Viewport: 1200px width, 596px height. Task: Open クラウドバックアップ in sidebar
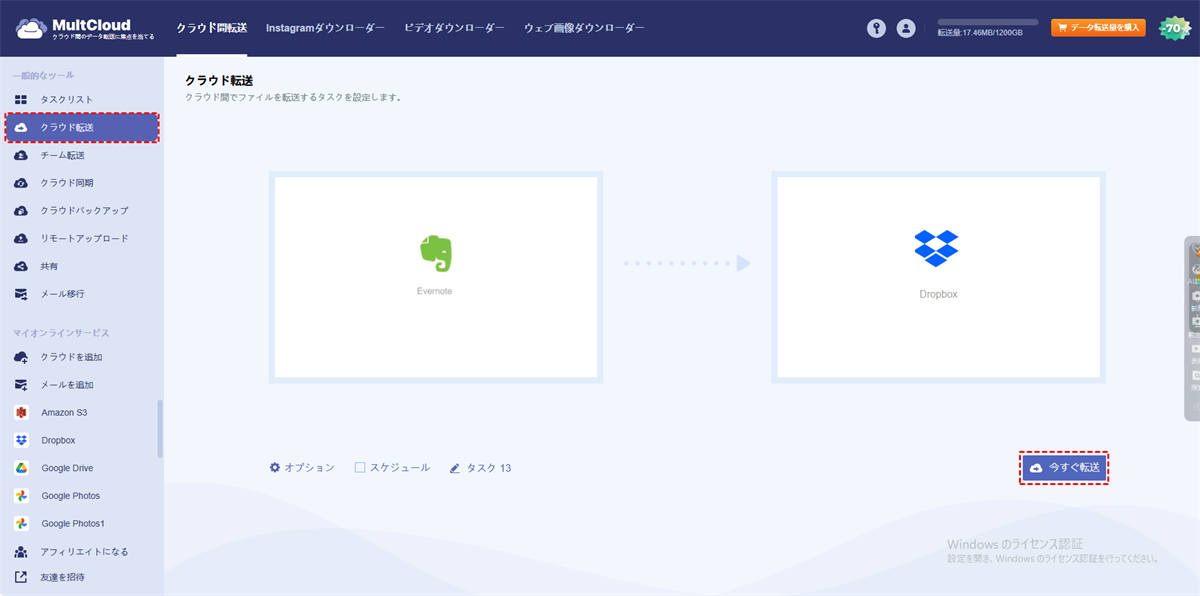[x=82, y=211]
